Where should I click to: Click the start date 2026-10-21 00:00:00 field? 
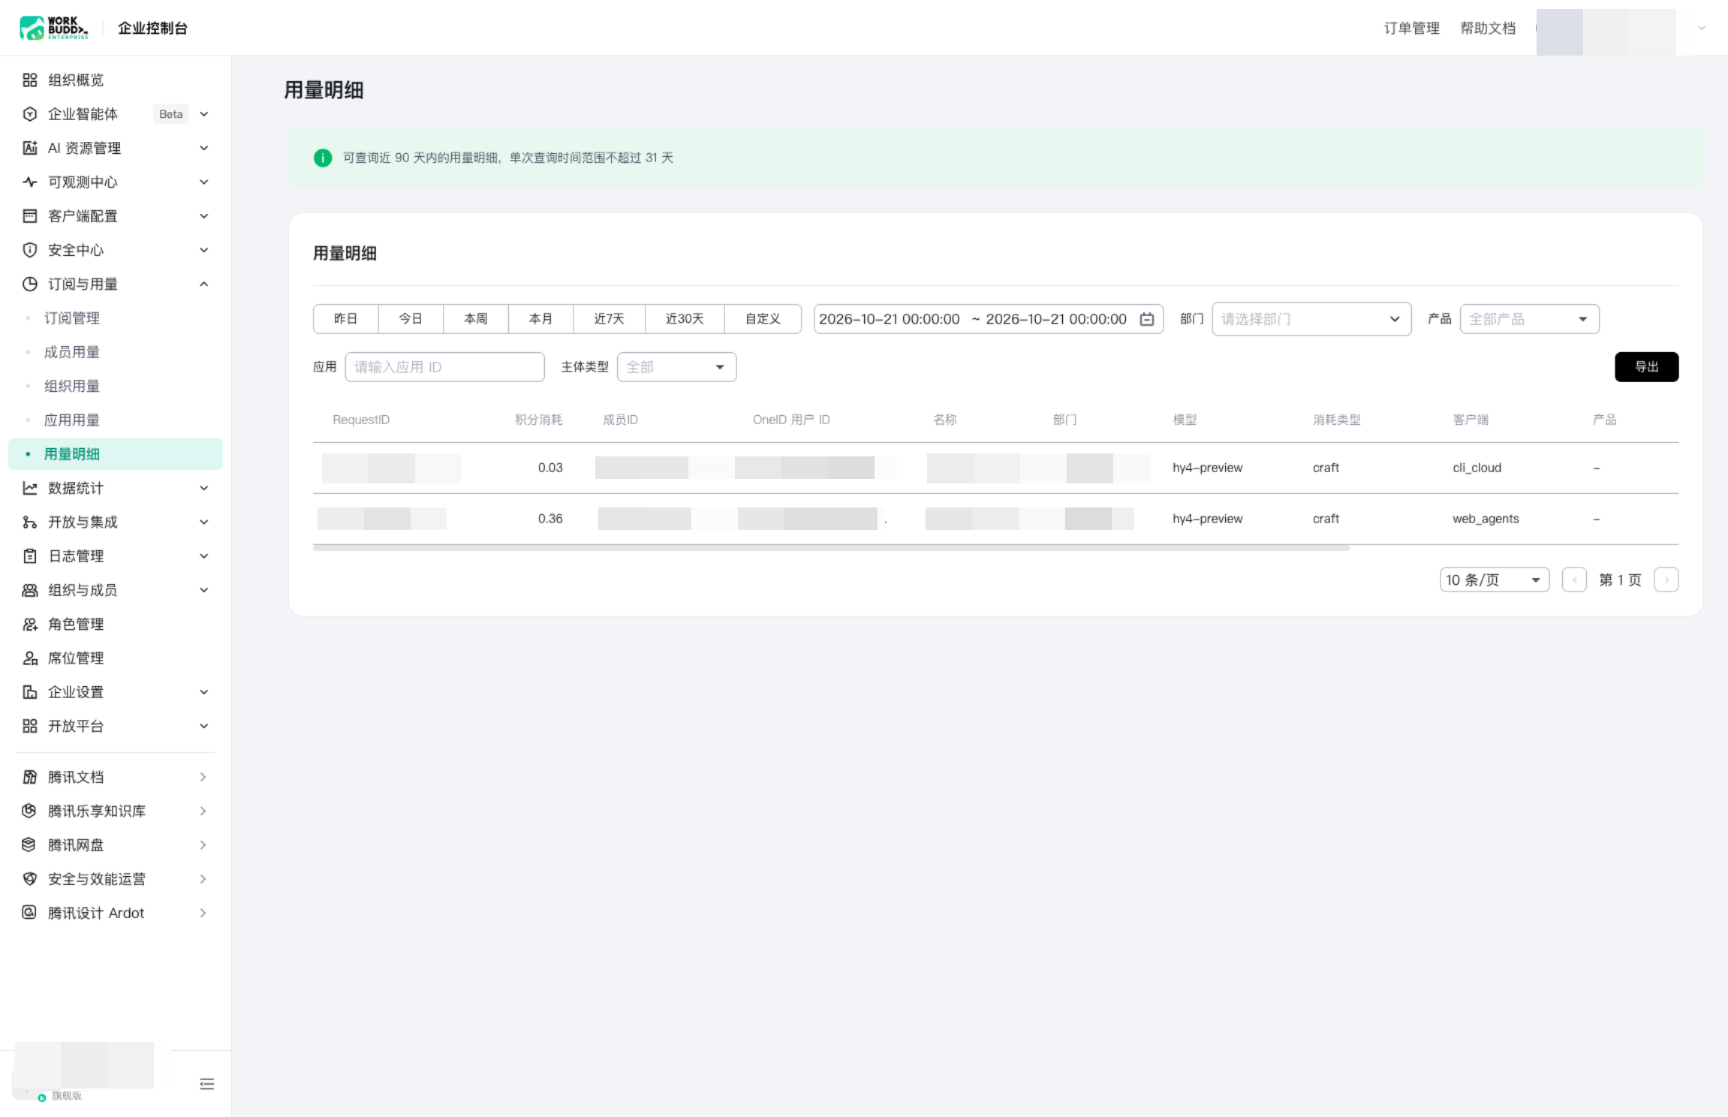click(x=889, y=319)
